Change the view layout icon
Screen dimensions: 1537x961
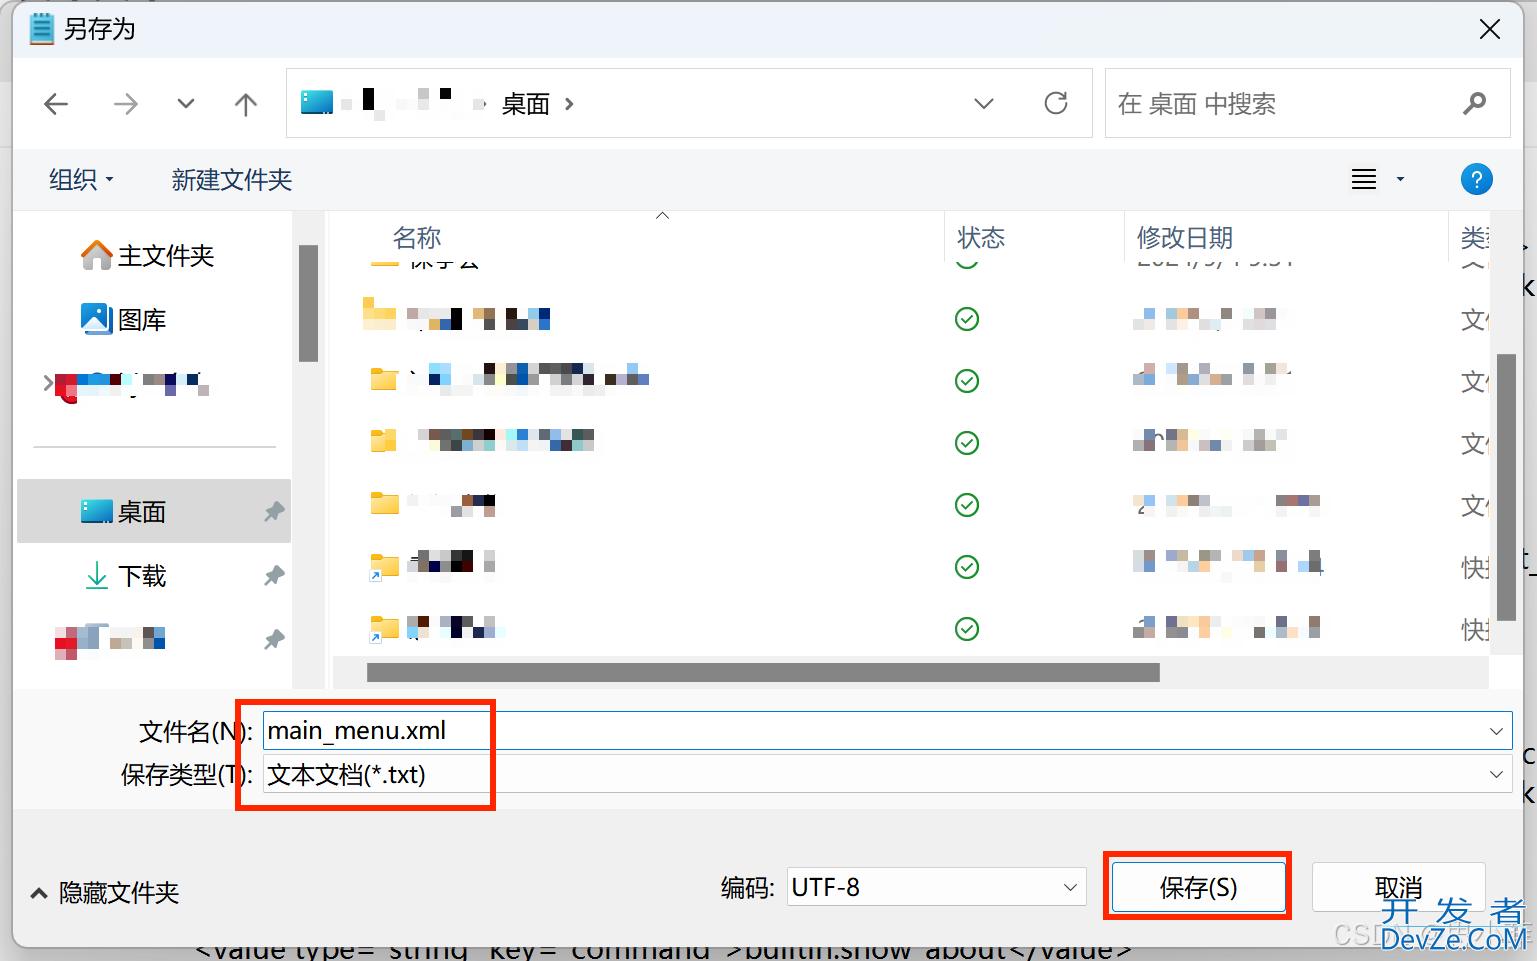tap(1364, 180)
